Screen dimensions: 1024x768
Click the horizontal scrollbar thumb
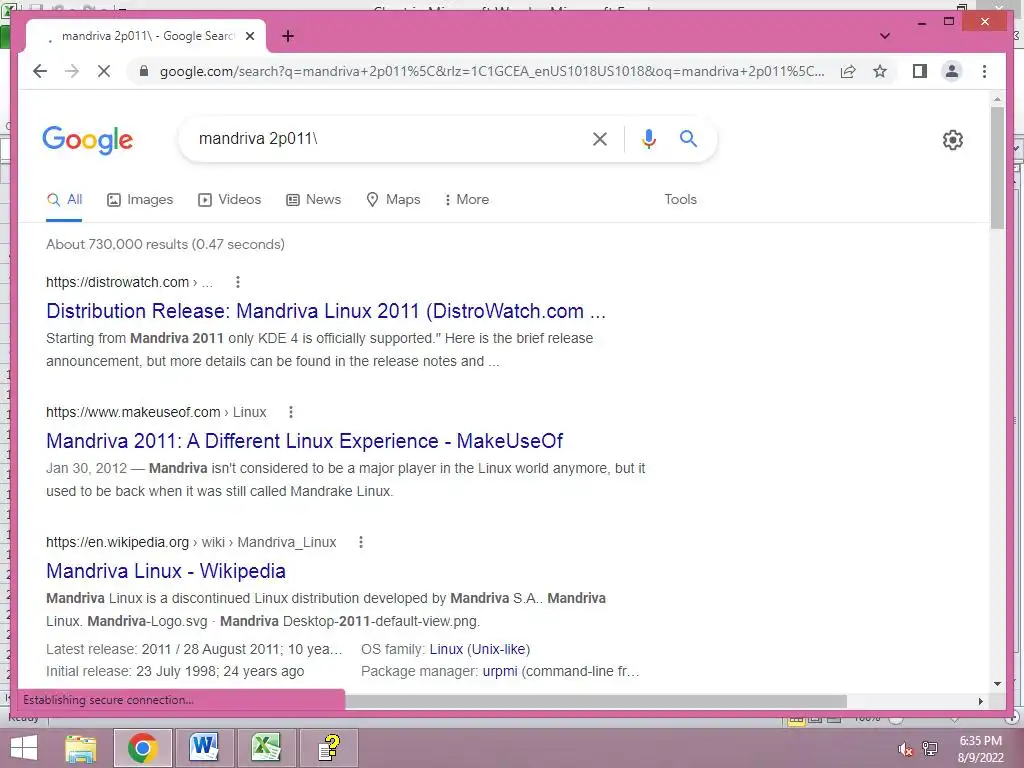(x=596, y=701)
